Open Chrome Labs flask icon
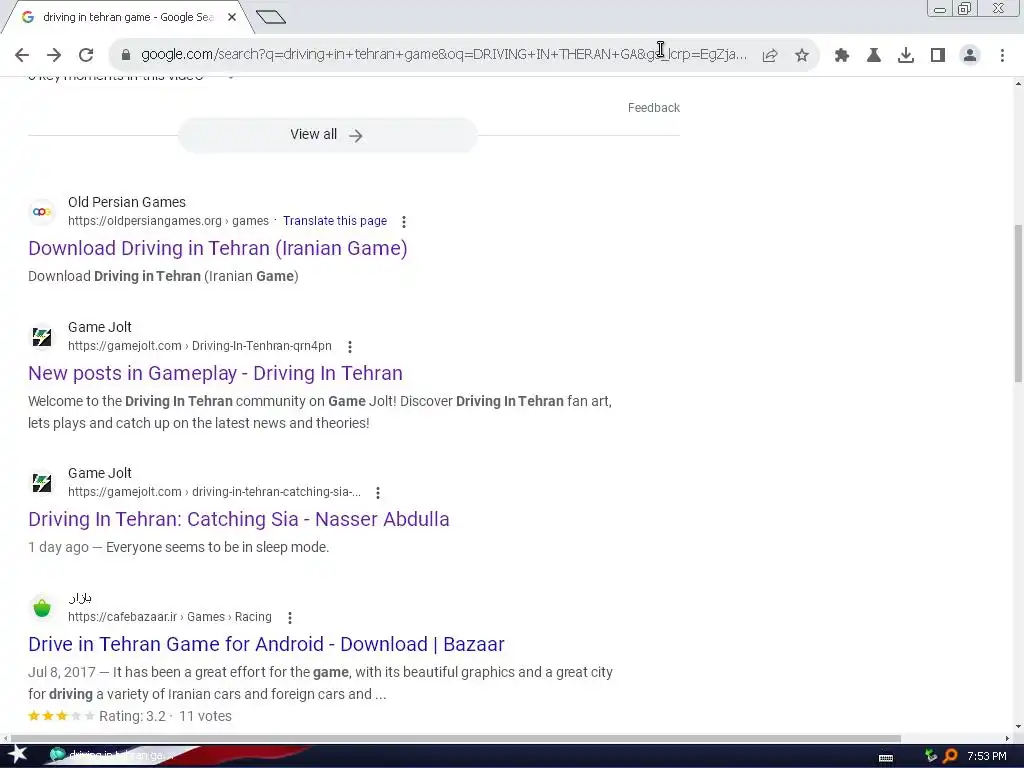Screen dimensions: 1024x768 (x=874, y=56)
